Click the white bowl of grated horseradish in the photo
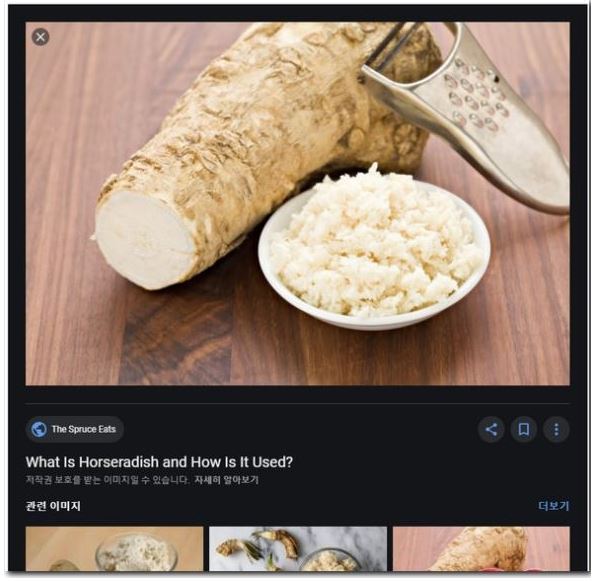 (x=374, y=251)
